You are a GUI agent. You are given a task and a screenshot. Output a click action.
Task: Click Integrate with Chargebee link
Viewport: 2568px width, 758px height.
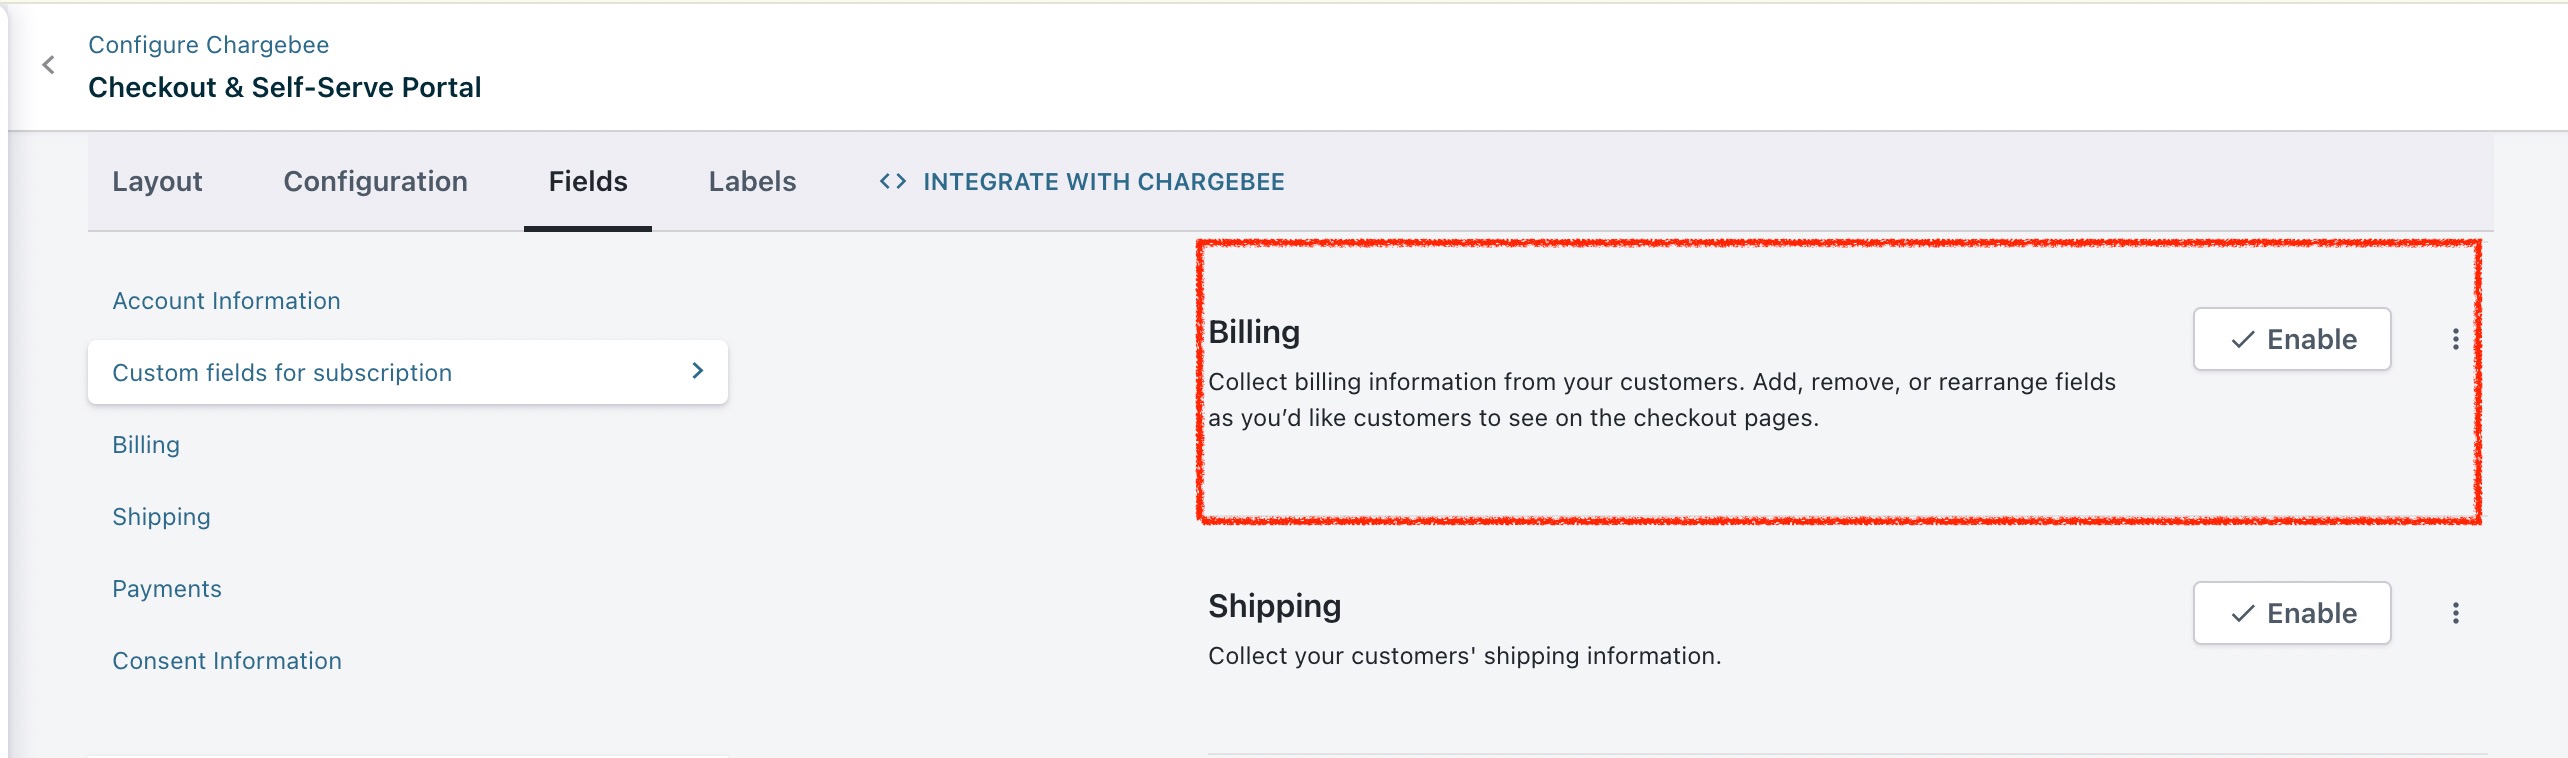[1103, 181]
